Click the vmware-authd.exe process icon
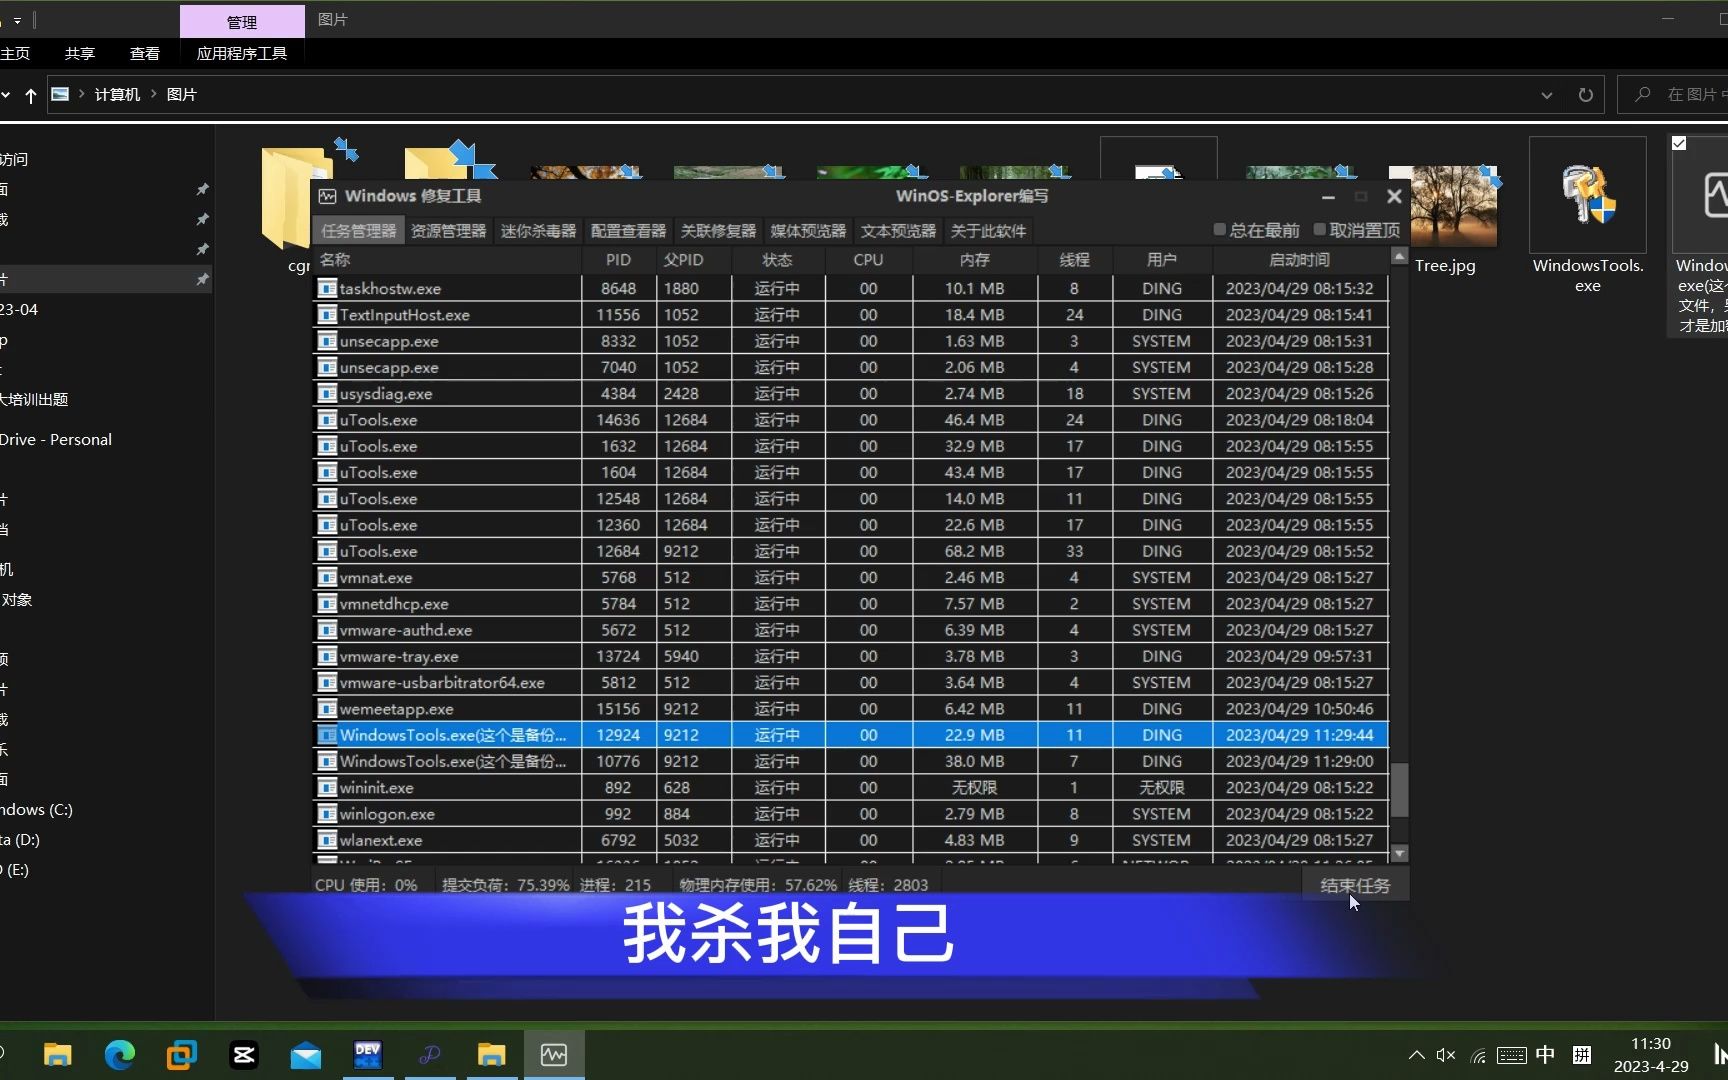The width and height of the screenshot is (1728, 1080). pyautogui.click(x=327, y=630)
